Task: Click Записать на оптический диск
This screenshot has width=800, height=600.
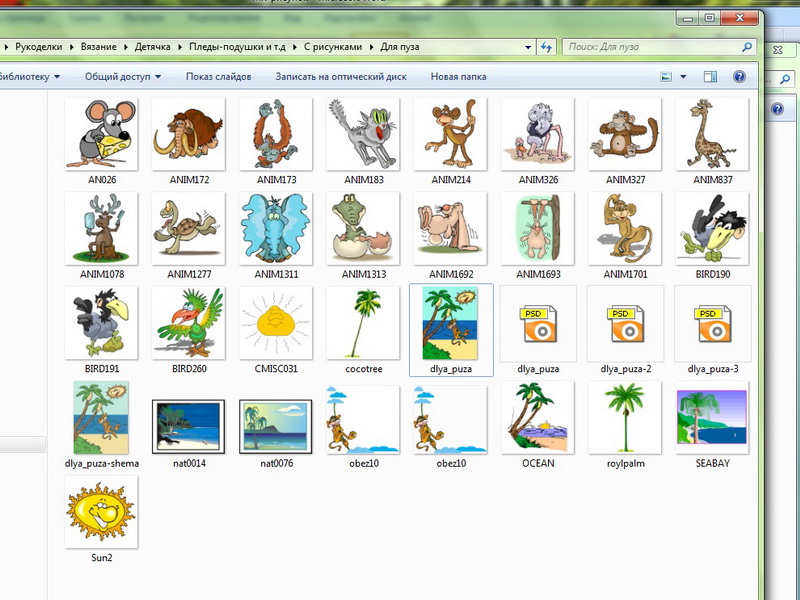Action: (x=341, y=77)
